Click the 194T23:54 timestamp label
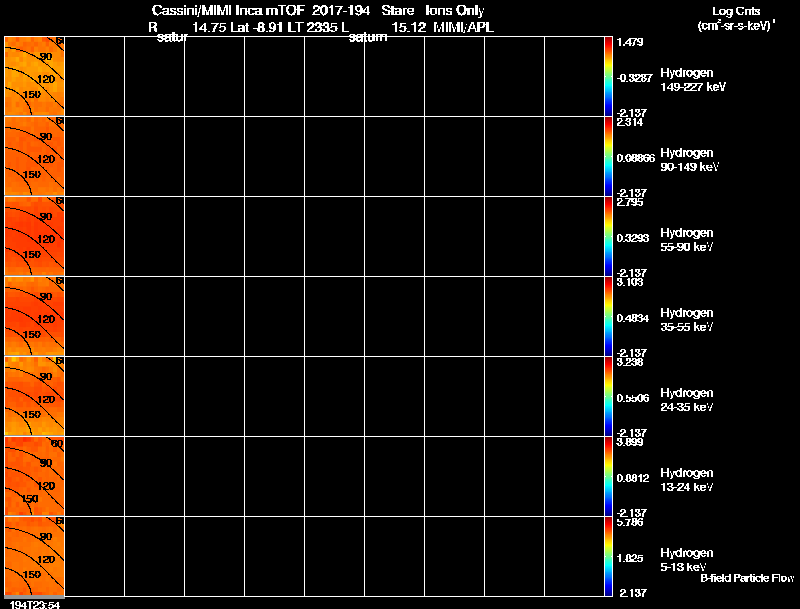The height and width of the screenshot is (609, 800). (x=35, y=604)
